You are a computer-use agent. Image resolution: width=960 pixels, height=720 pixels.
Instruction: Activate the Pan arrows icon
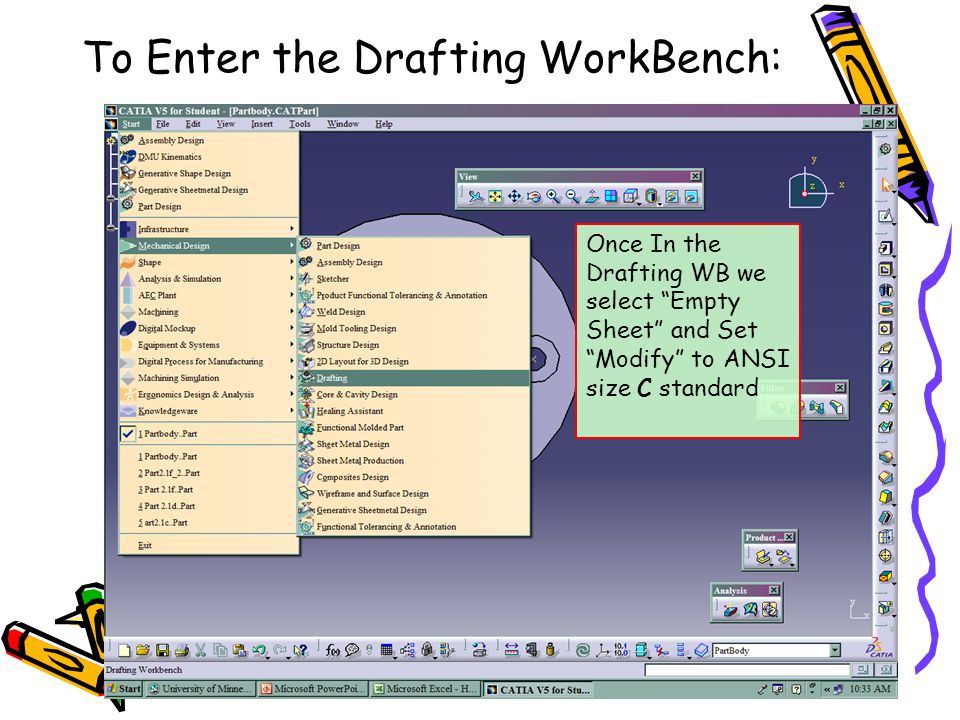514,197
